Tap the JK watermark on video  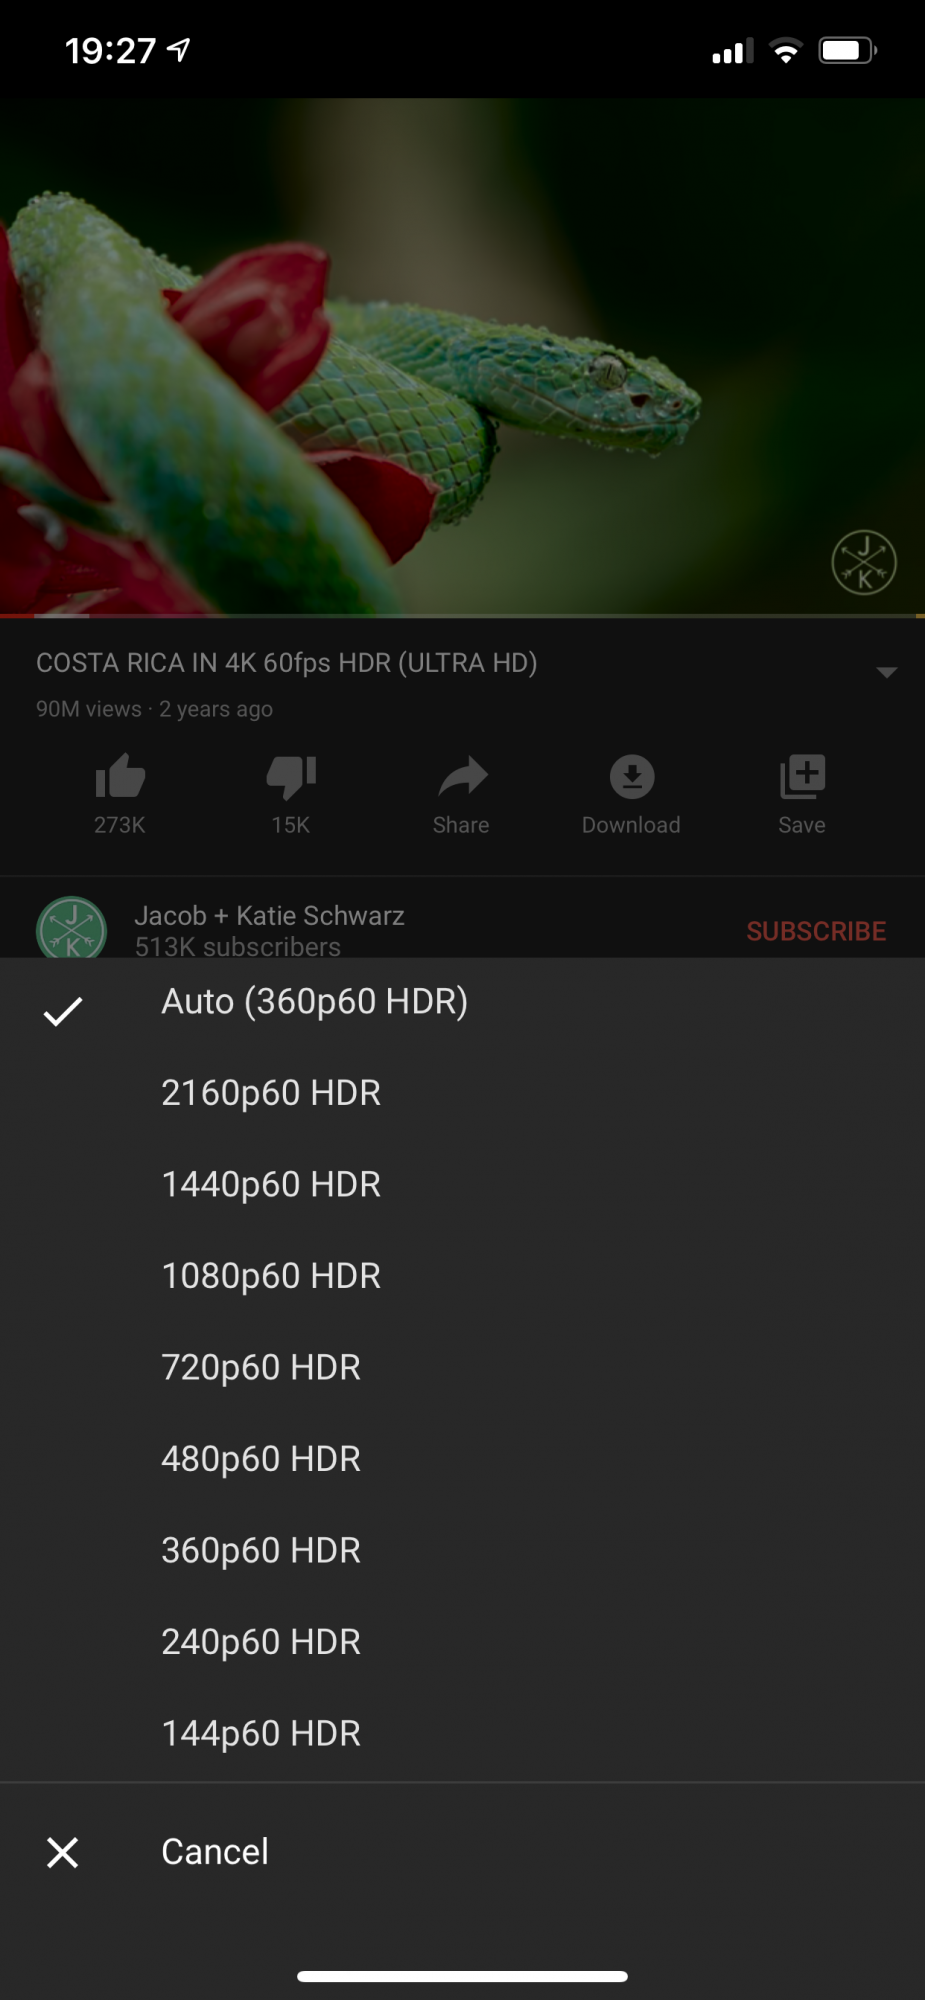864,562
